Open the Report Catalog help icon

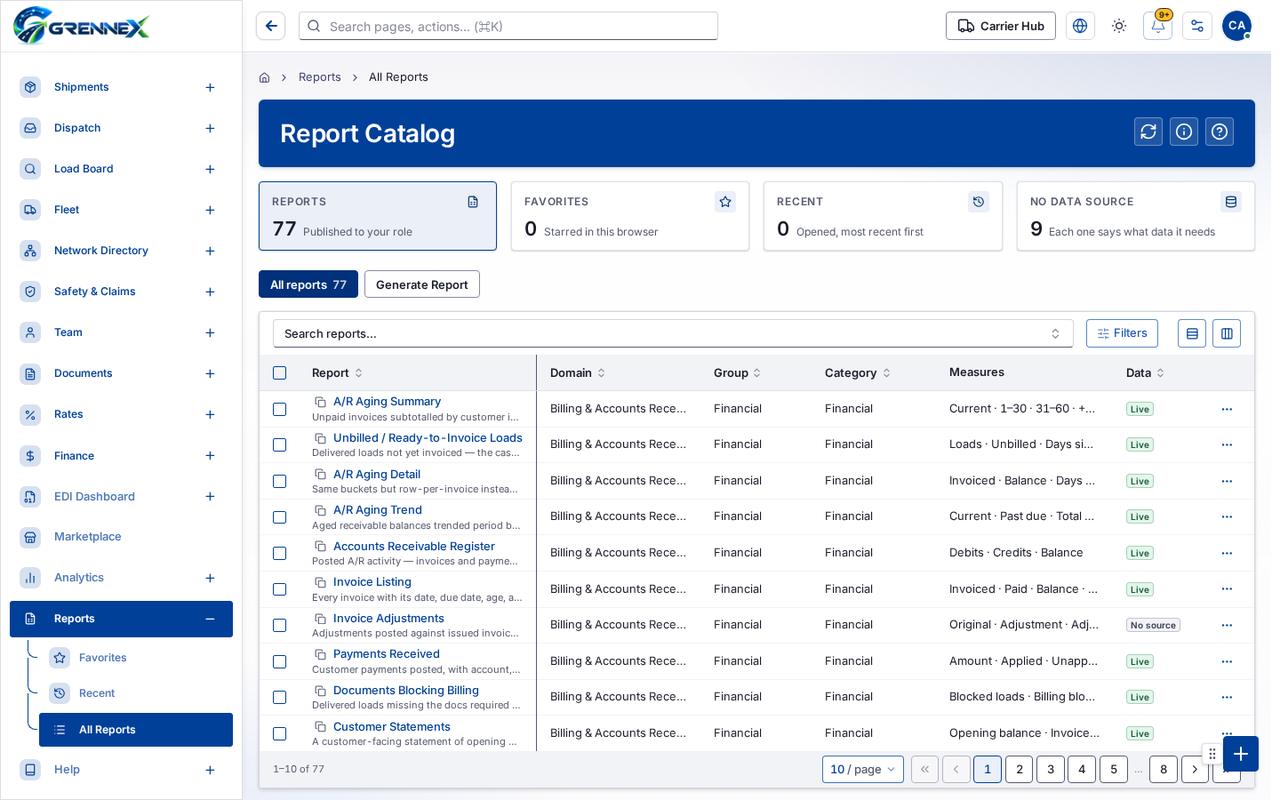(1219, 132)
